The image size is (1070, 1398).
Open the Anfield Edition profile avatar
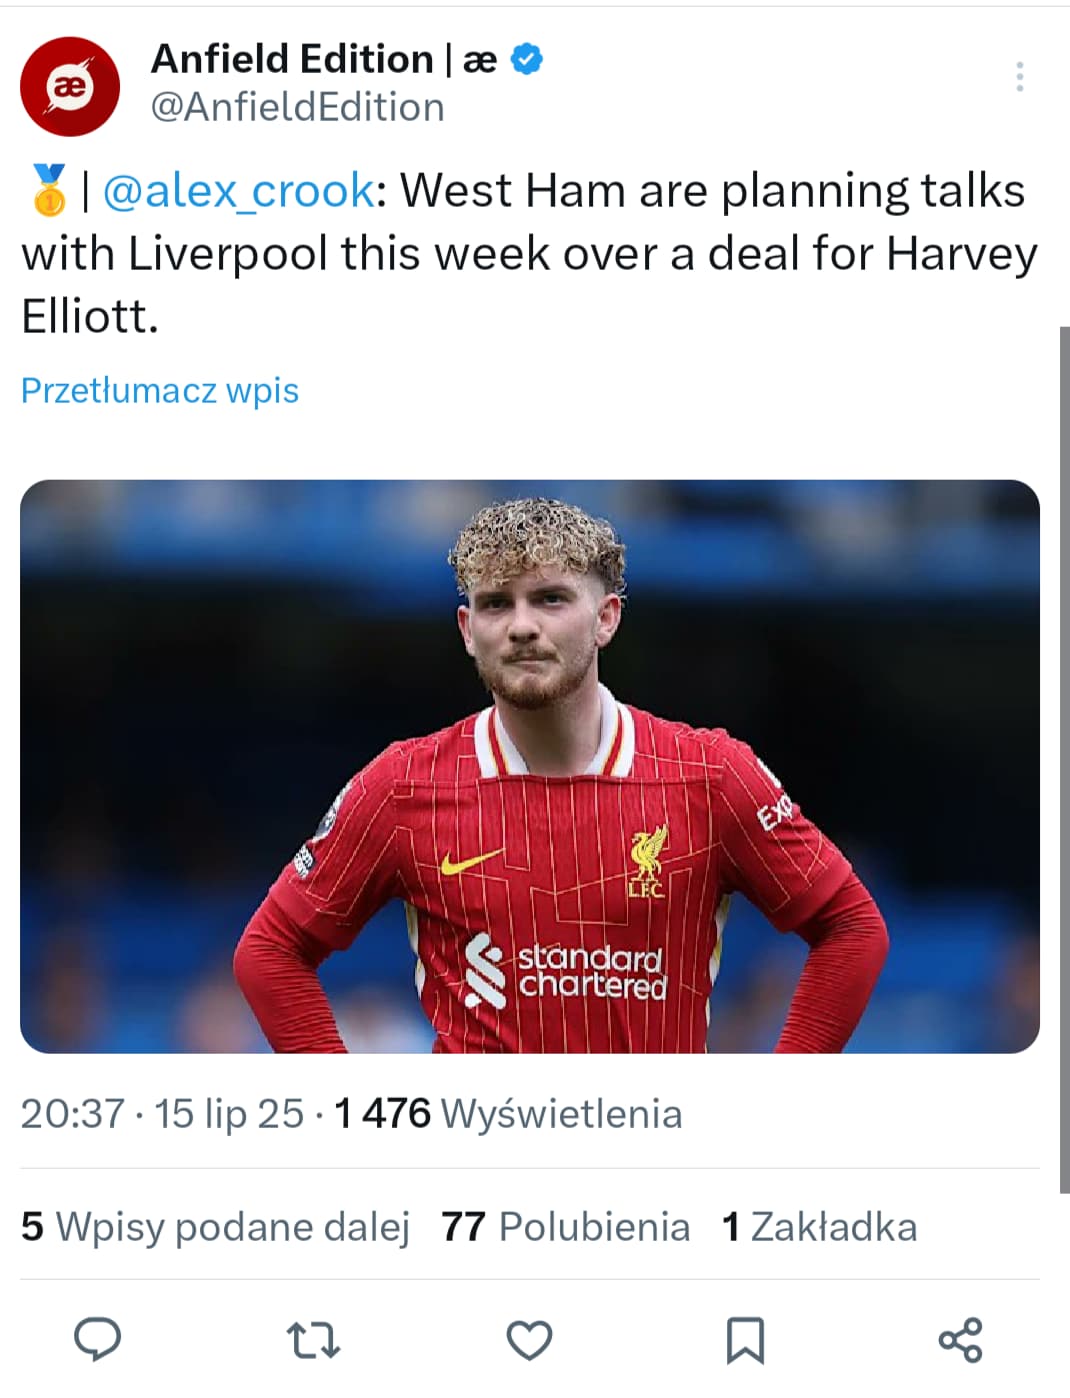tap(70, 87)
